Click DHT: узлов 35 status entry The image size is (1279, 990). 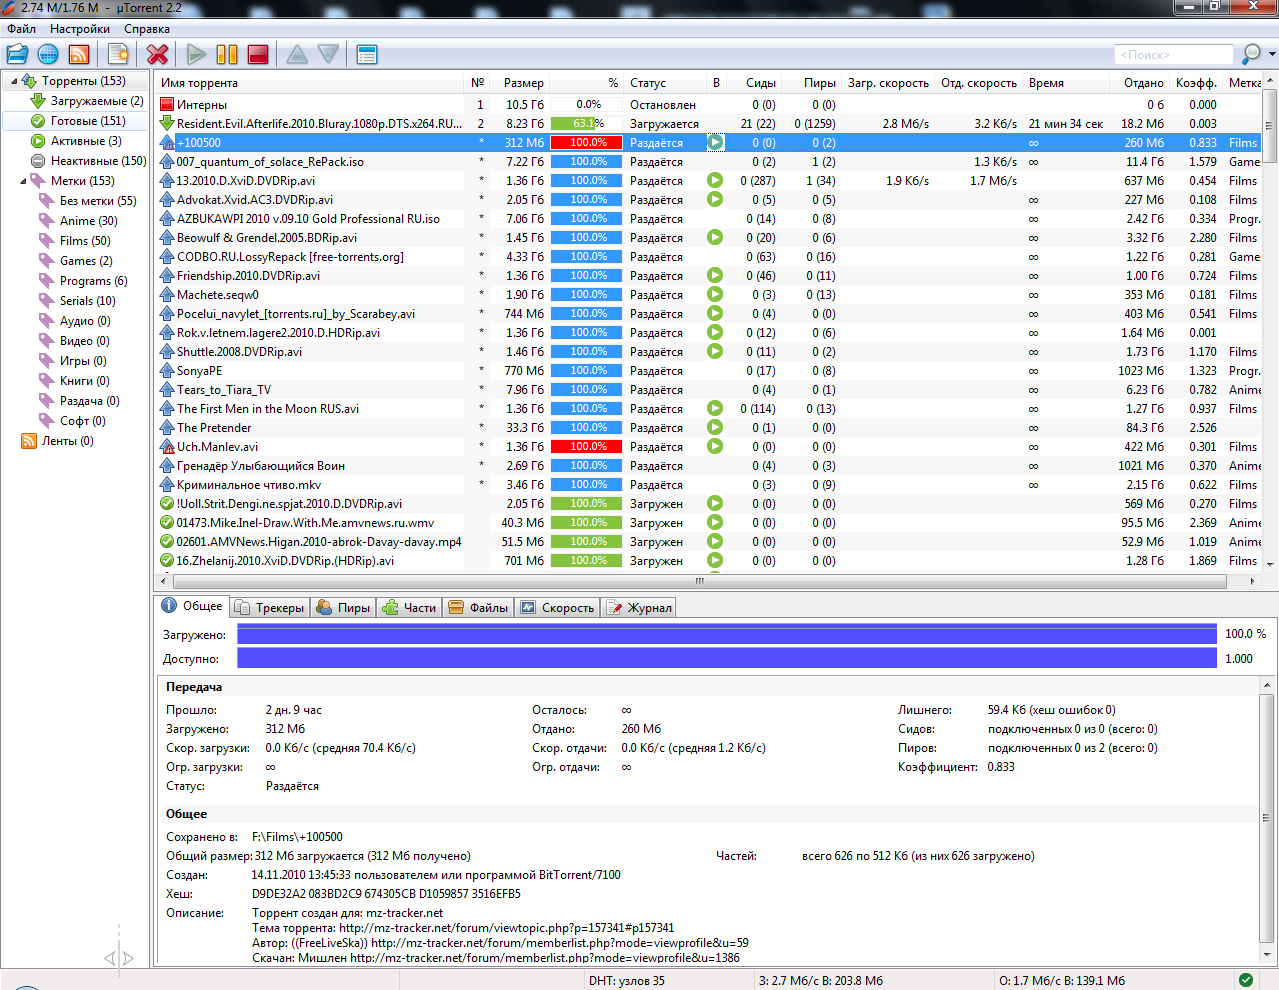(x=627, y=980)
